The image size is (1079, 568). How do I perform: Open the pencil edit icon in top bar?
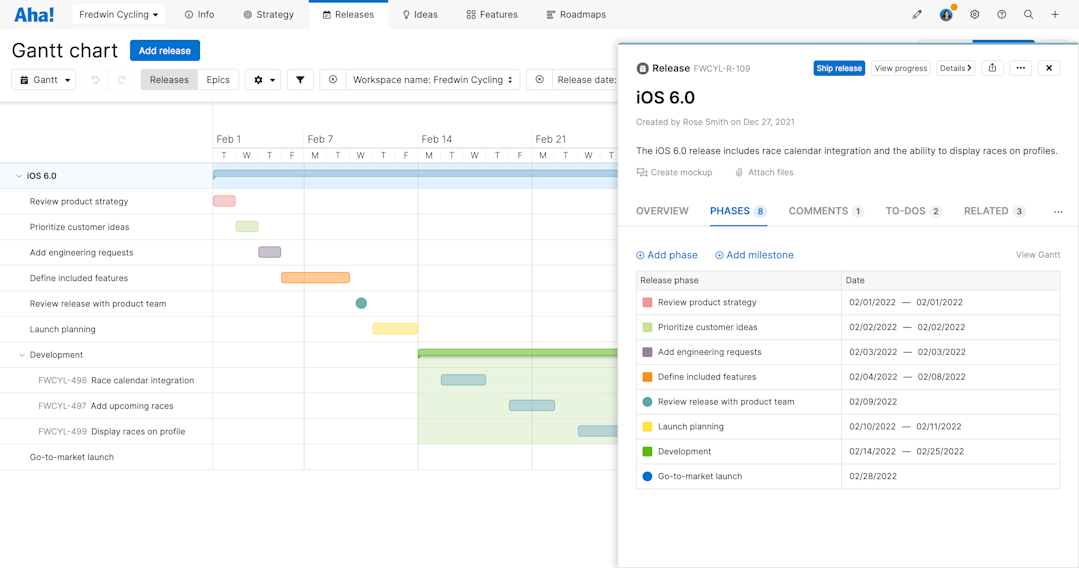pyautogui.click(x=917, y=14)
